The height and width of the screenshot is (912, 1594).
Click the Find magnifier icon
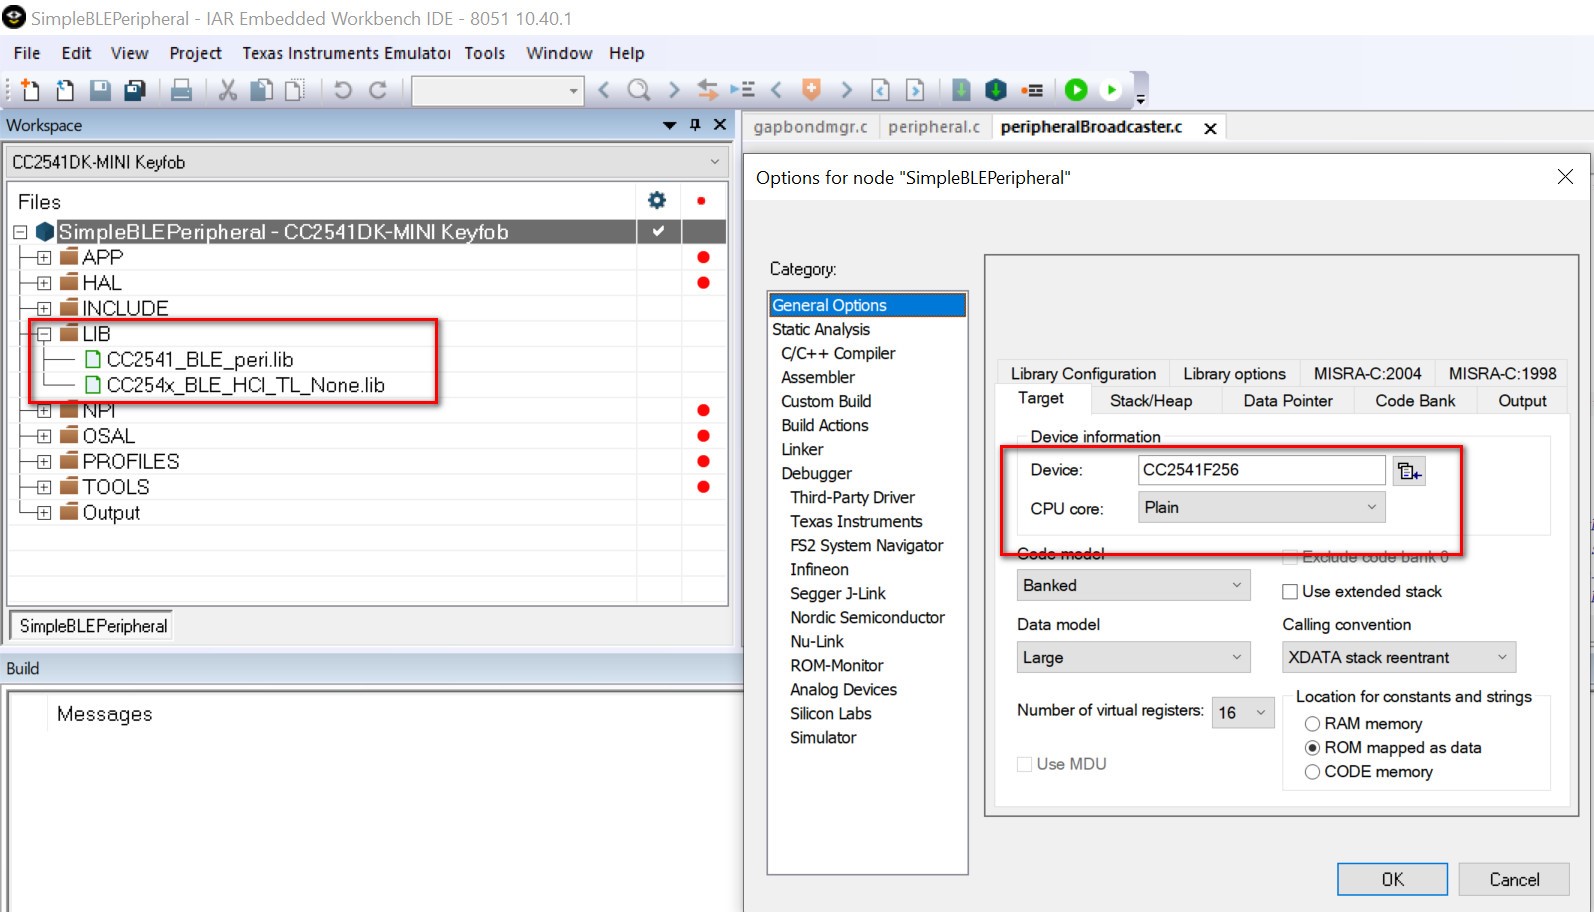coord(638,90)
